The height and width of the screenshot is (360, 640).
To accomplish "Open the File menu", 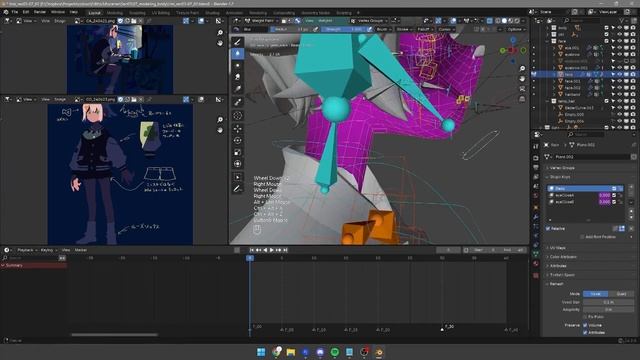I will click(15, 12).
